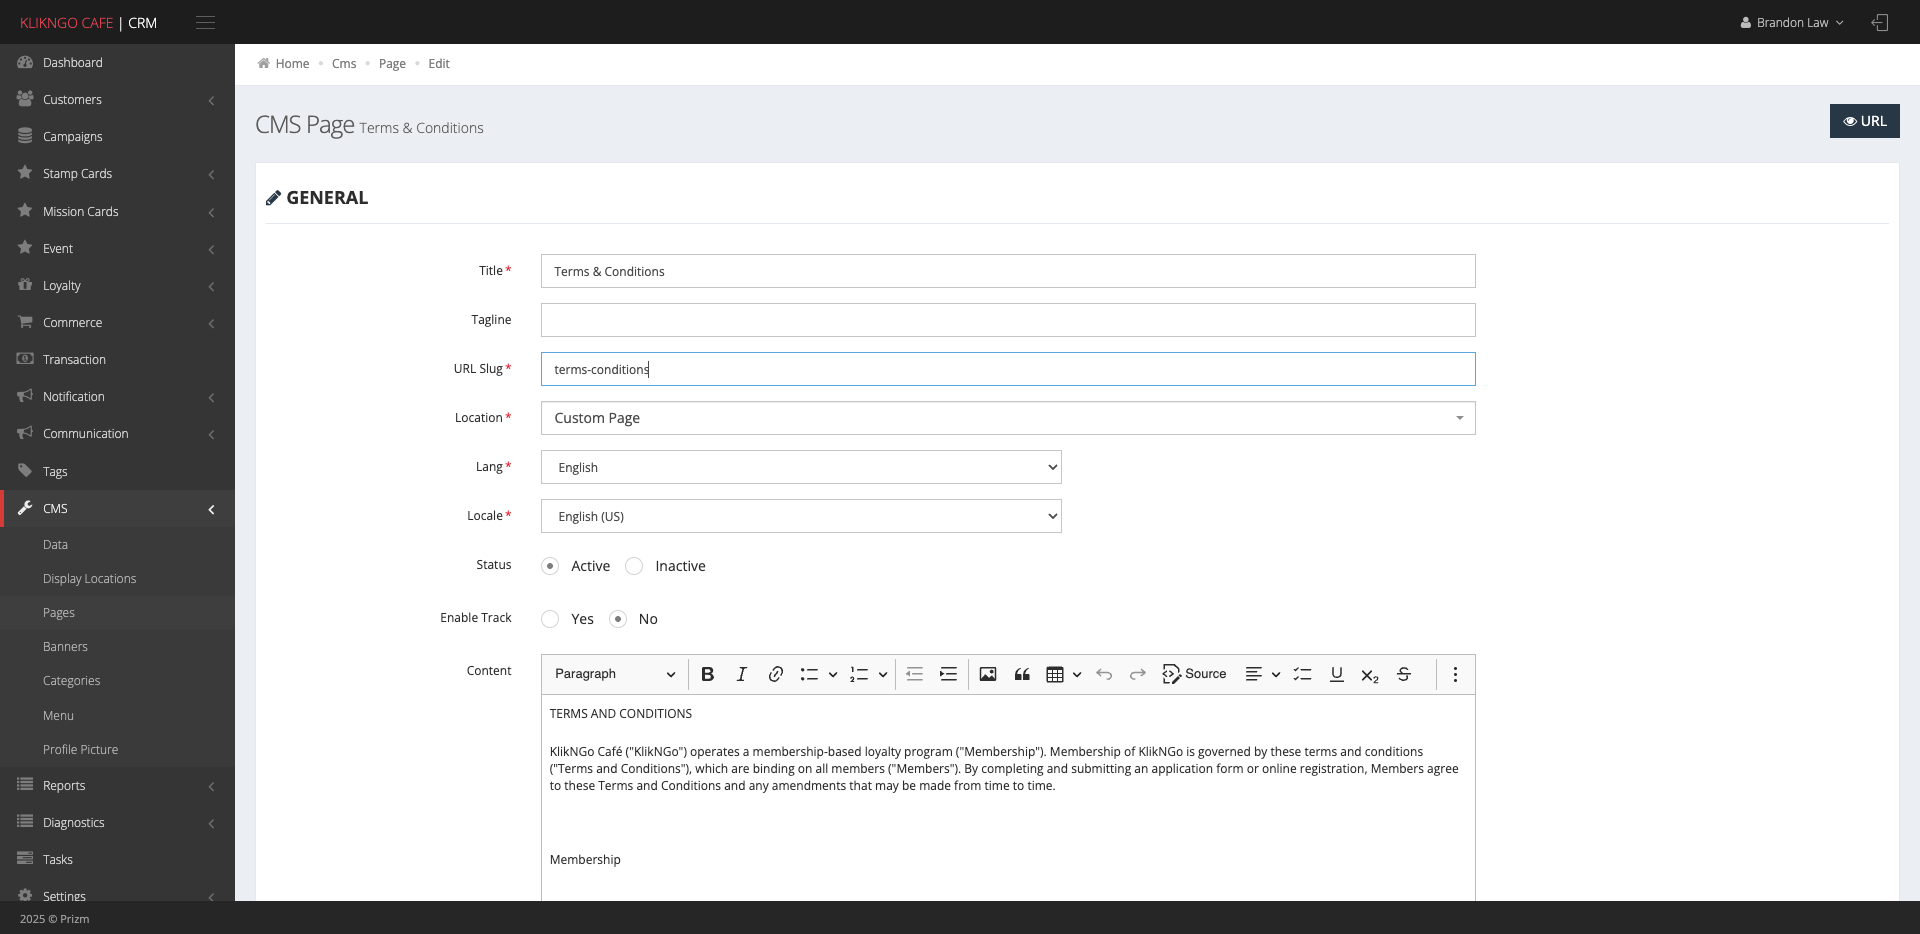Expand the Reports sidebar menu
Image resolution: width=1920 pixels, height=934 pixels.
click(x=117, y=786)
